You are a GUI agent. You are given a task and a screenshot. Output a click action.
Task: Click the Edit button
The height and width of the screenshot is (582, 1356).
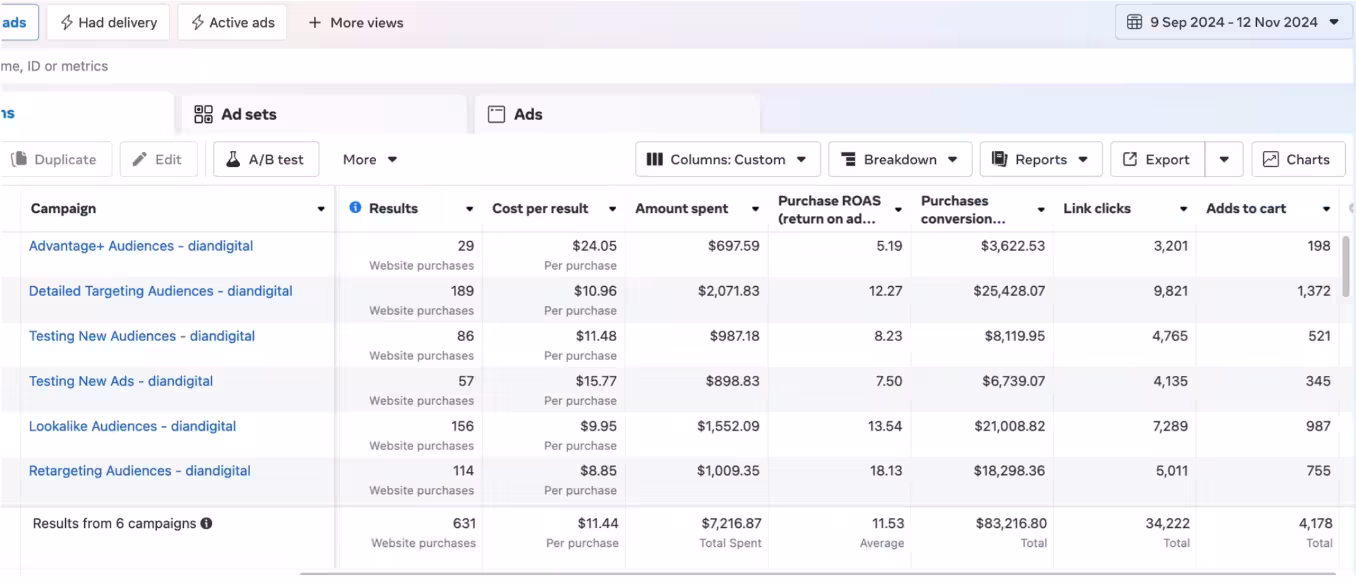[x=158, y=159]
